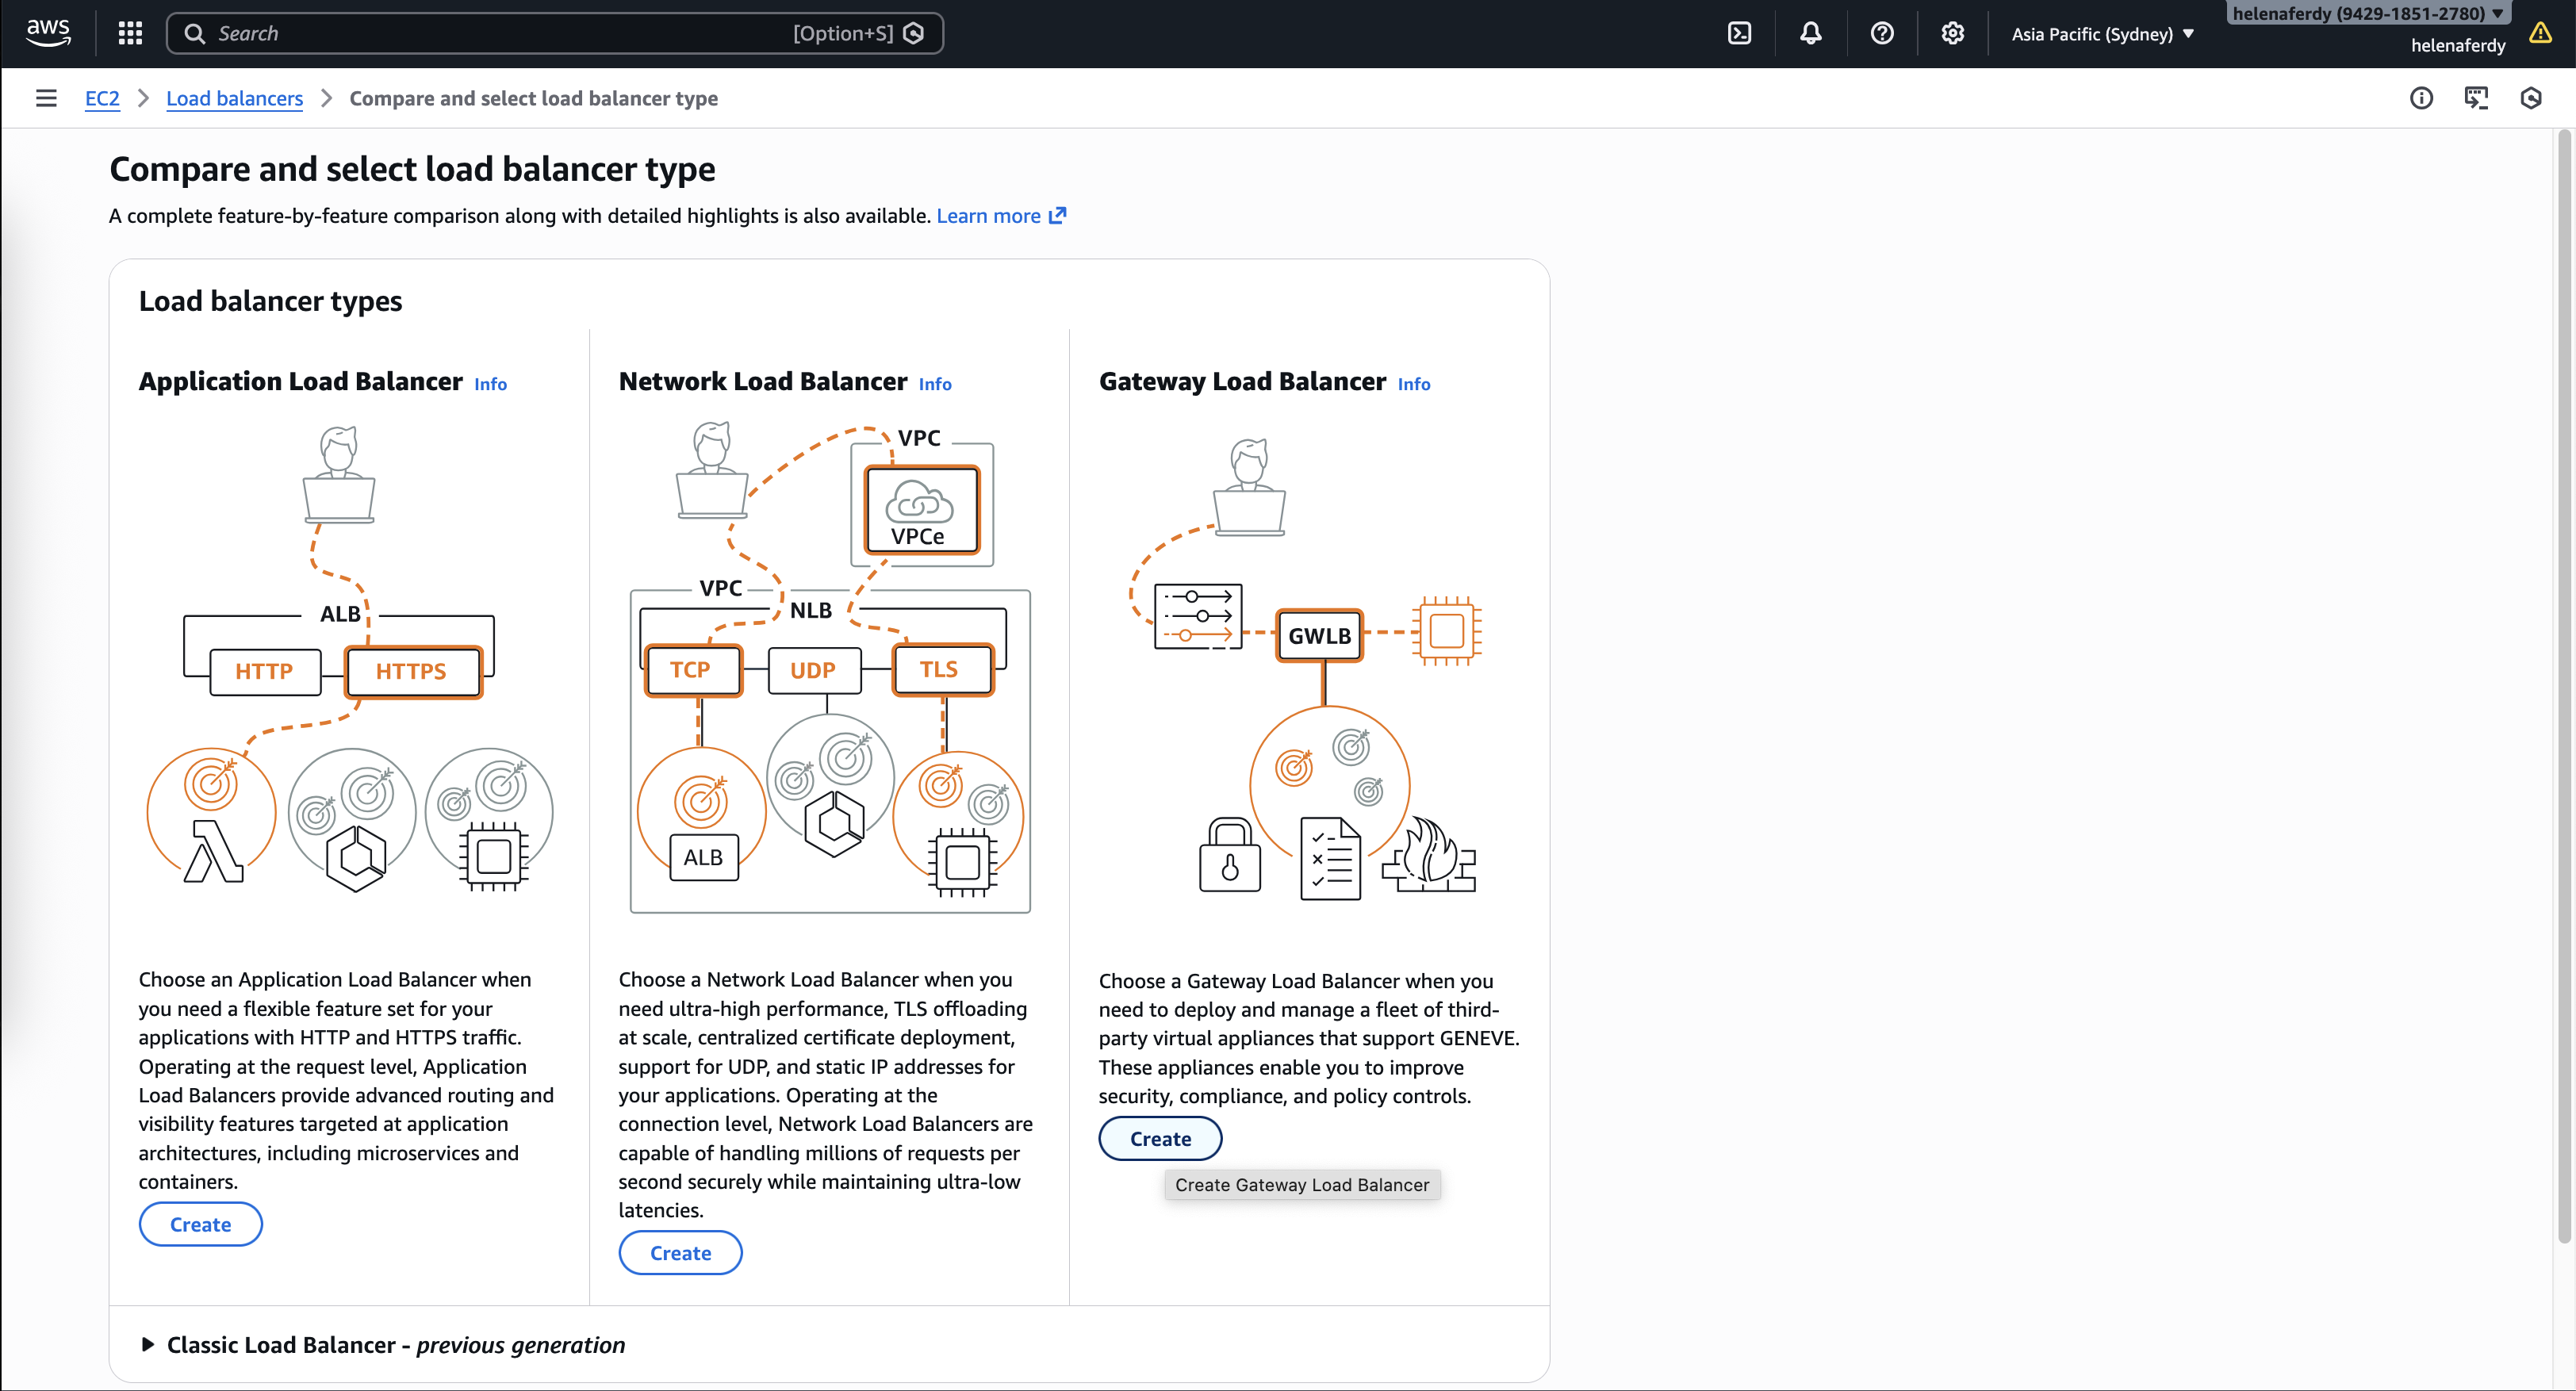Create a Gateway Load Balancer
This screenshot has height=1391, width=2576.
point(1160,1138)
